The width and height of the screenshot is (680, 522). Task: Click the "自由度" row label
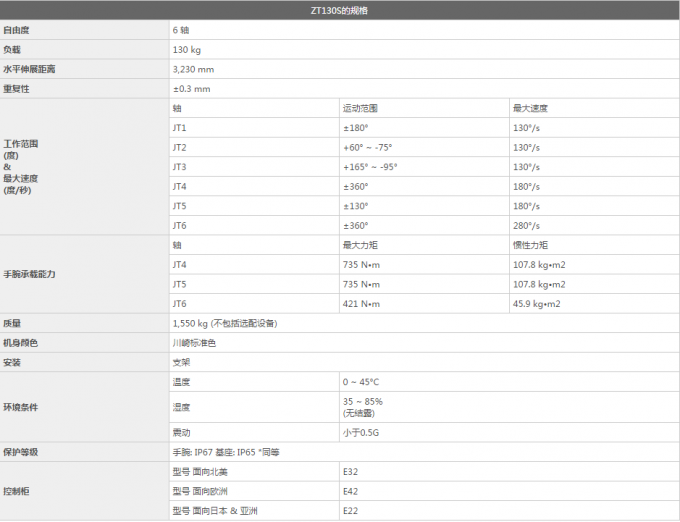pos(16,30)
